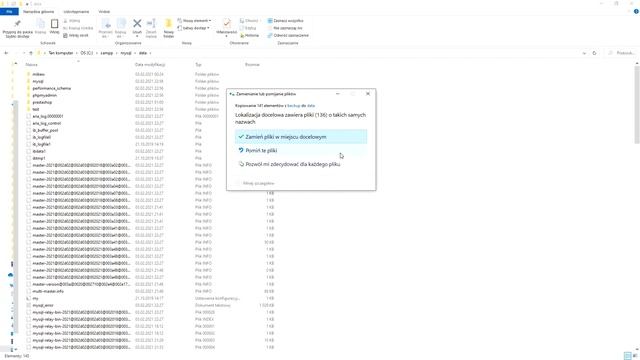Click Ten komputer in the breadcrumb
This screenshot has width=640, height=360.
(x=61, y=53)
